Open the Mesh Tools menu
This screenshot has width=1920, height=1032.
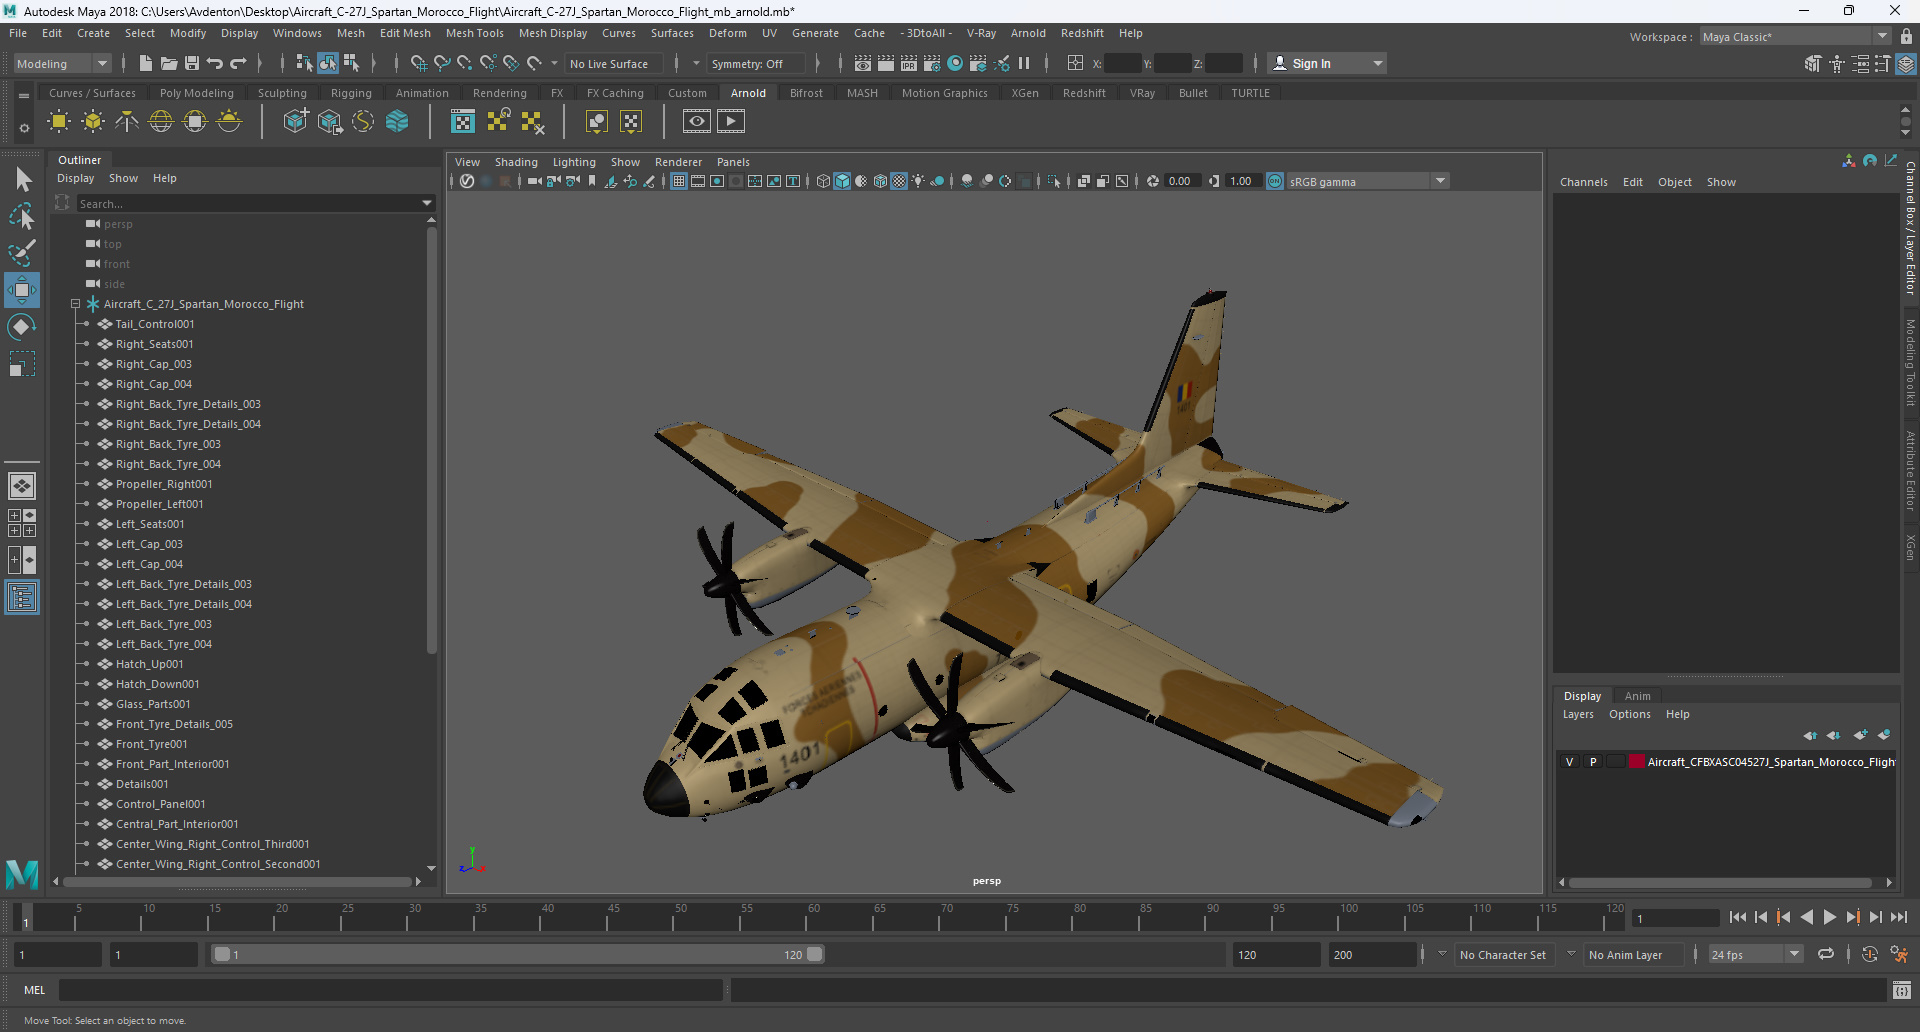coord(474,33)
